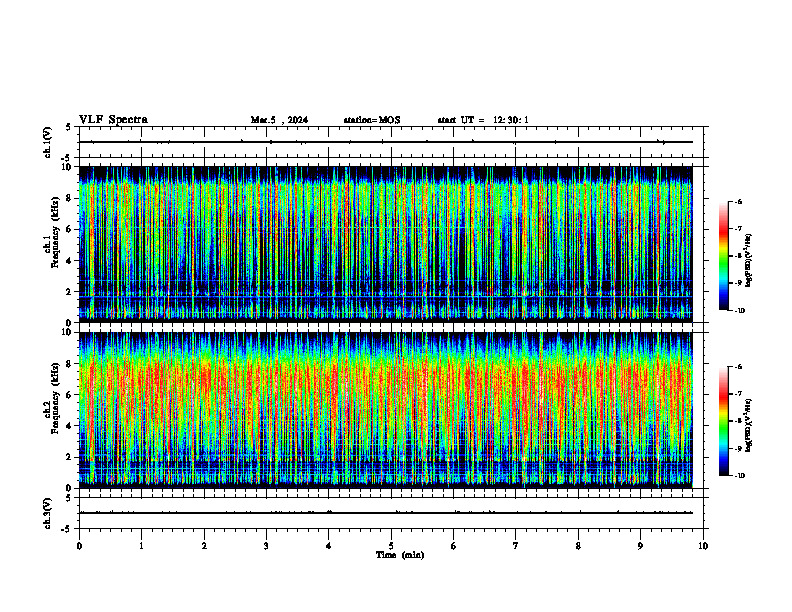This screenshot has height=612, width=792.
Task: Click the "6" kHz tick of ch.1 spectrogram
Action: coord(71,229)
